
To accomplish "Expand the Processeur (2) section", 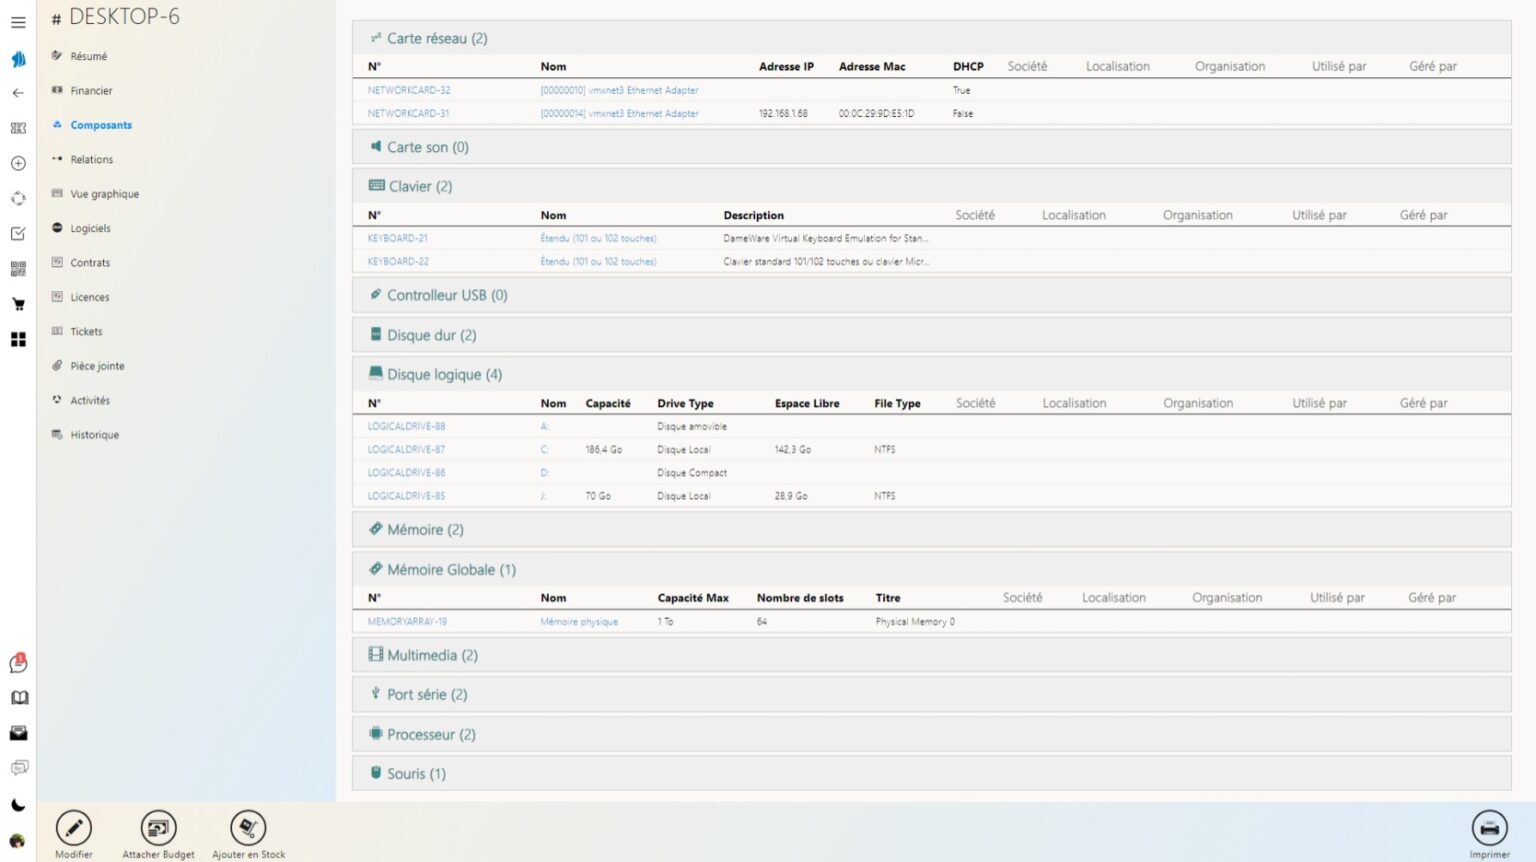I will pyautogui.click(x=931, y=734).
